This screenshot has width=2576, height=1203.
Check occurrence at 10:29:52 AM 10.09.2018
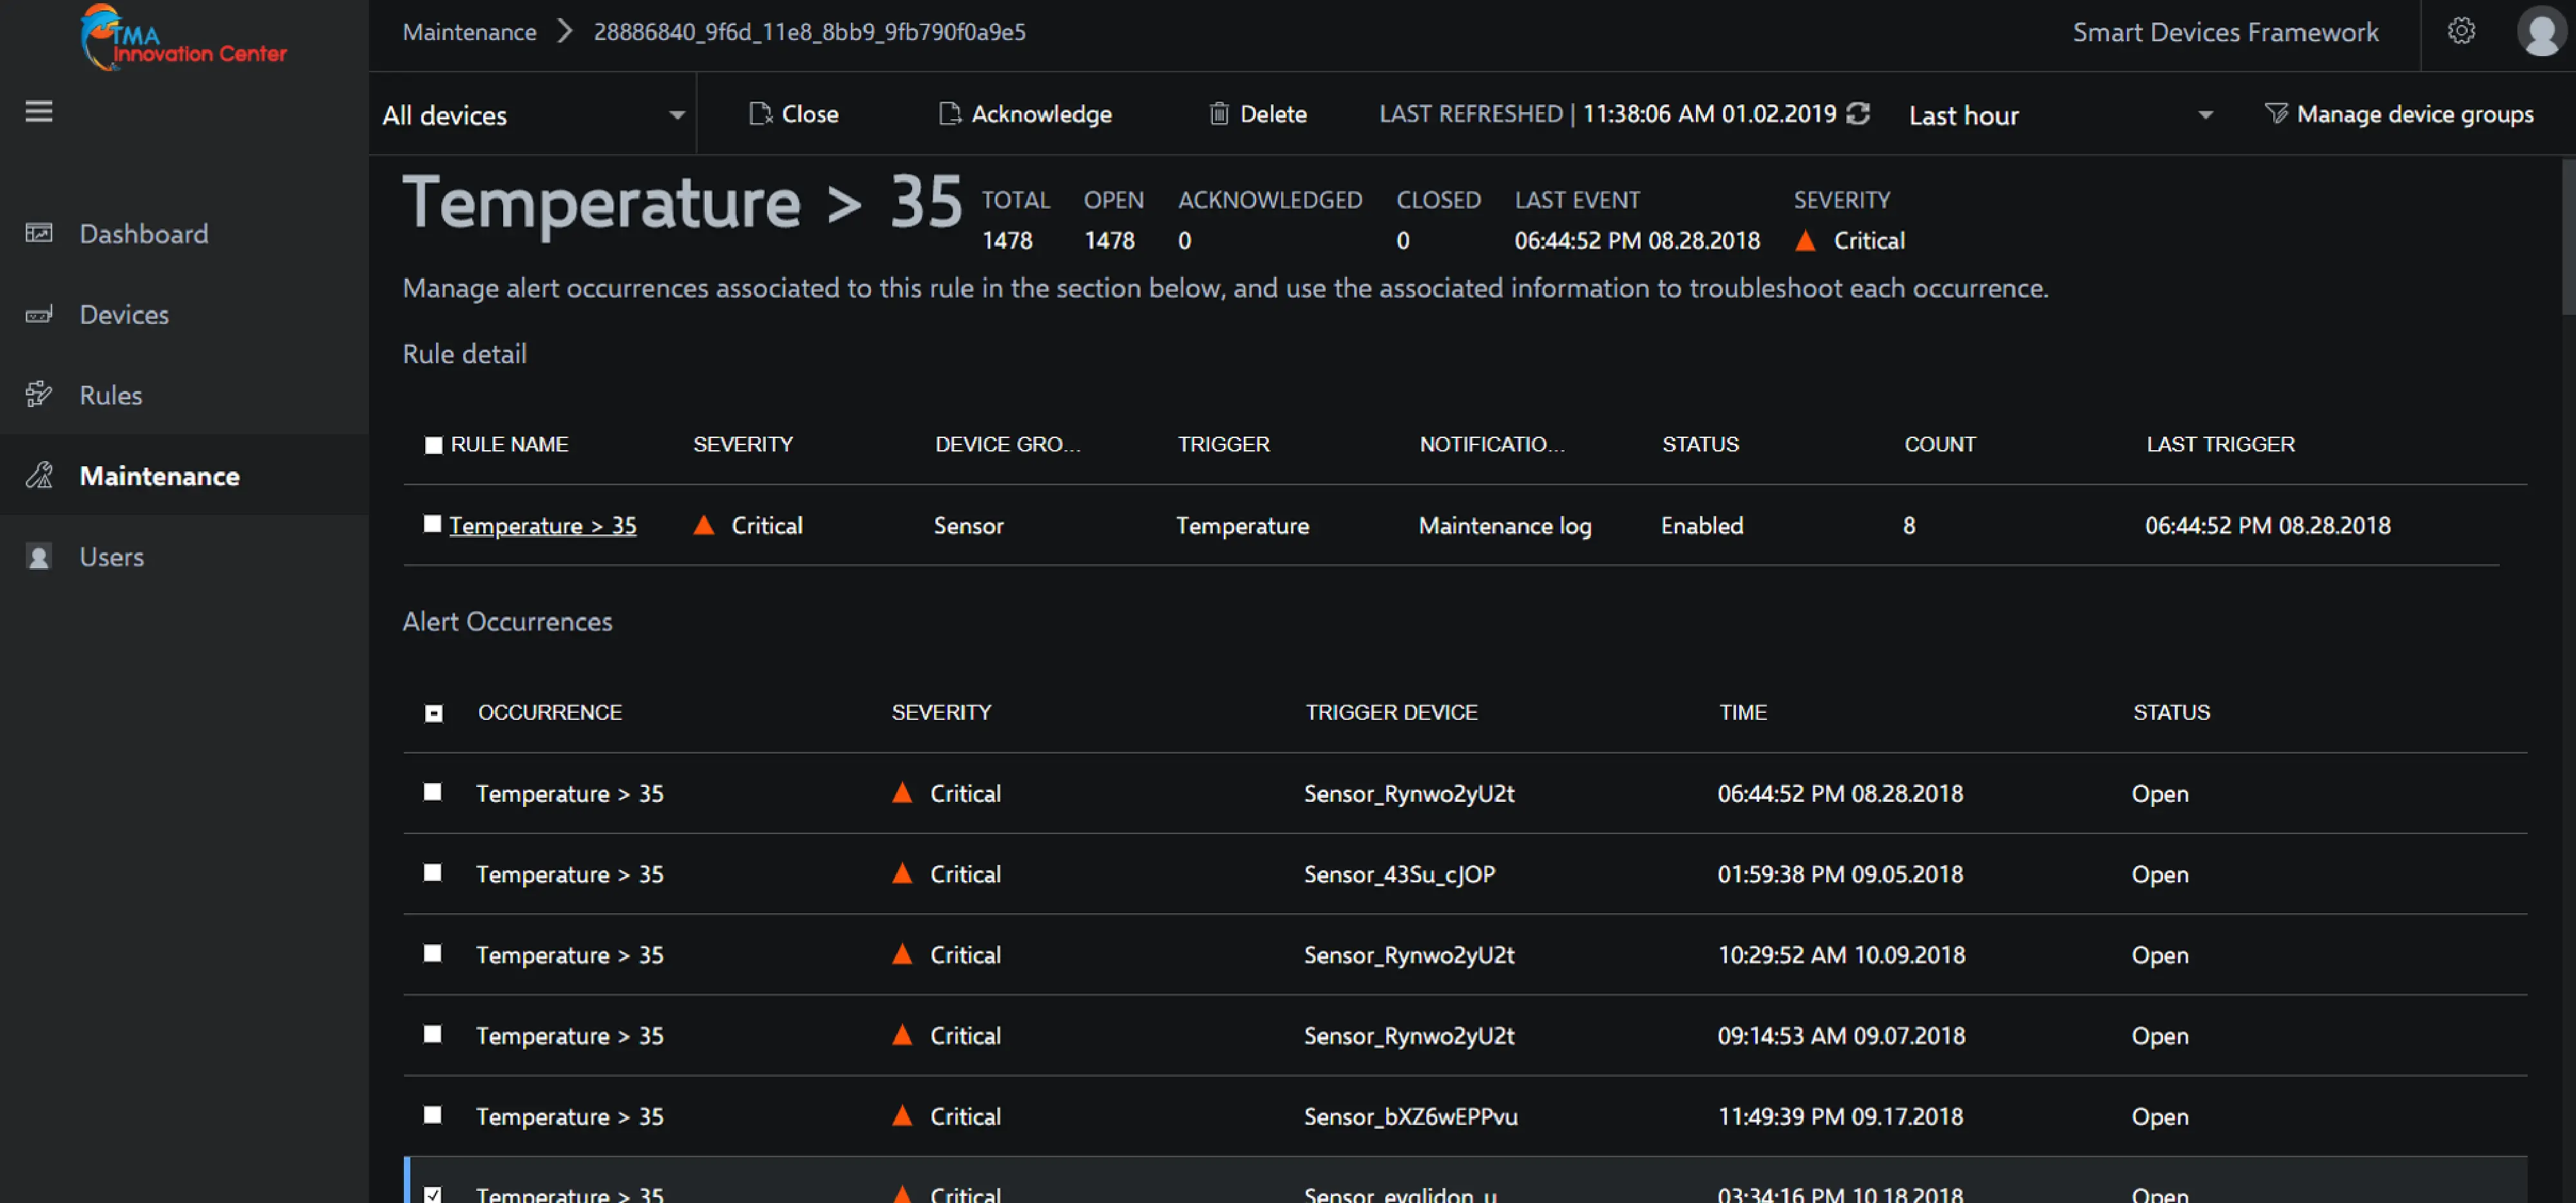(432, 954)
